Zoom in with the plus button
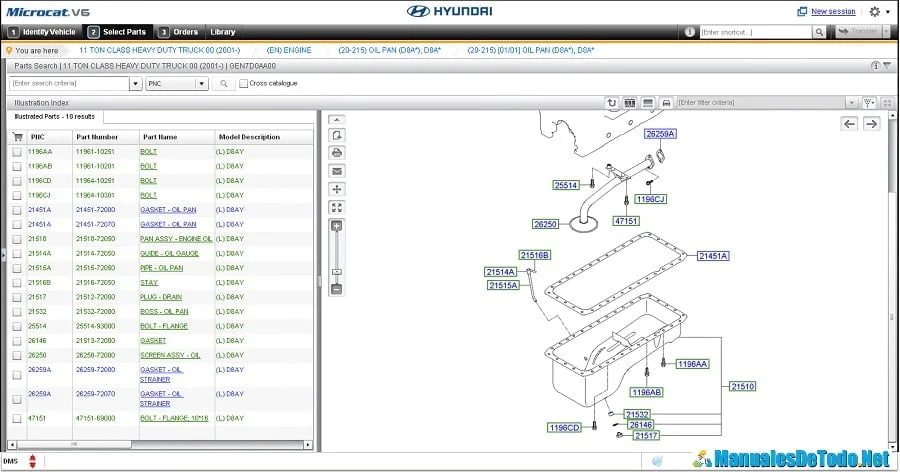The image size is (900, 472). pos(336,226)
